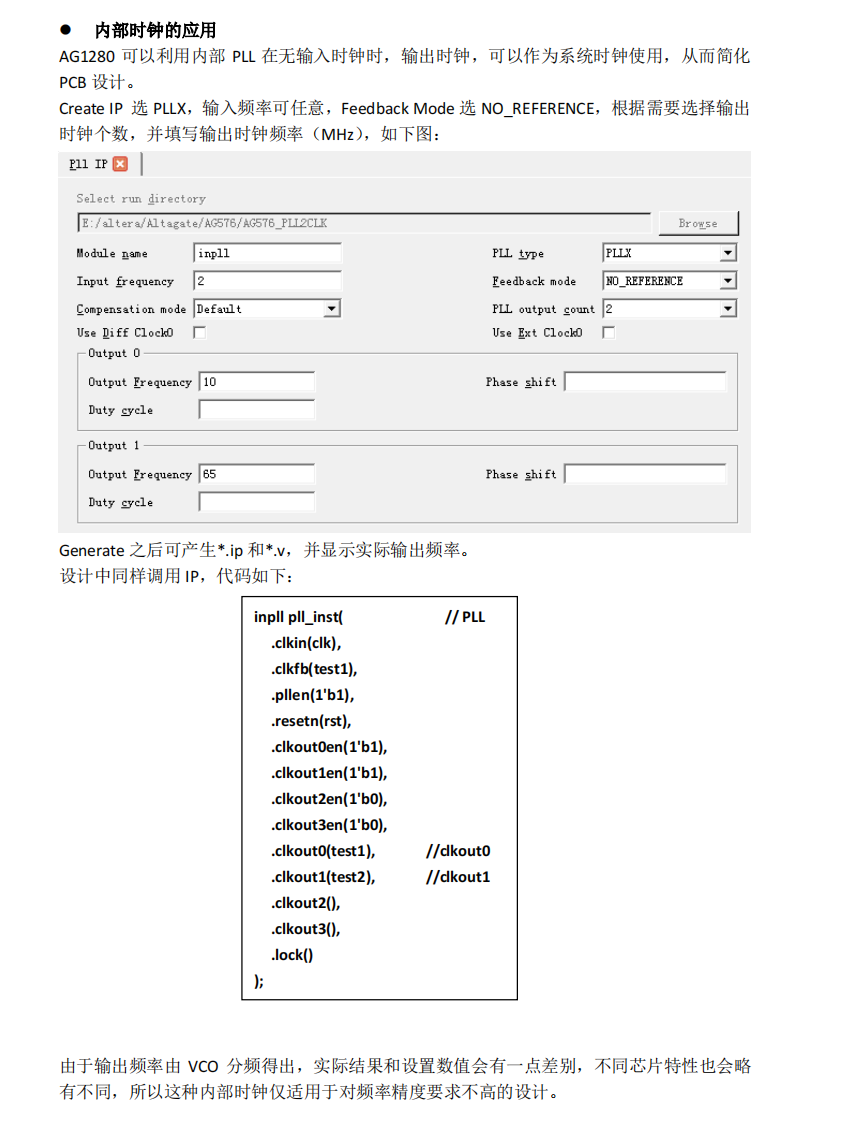The image size is (841, 1141).
Task: Click the '.clkout1(test2),' code line
Action: pyautogui.click(x=323, y=877)
